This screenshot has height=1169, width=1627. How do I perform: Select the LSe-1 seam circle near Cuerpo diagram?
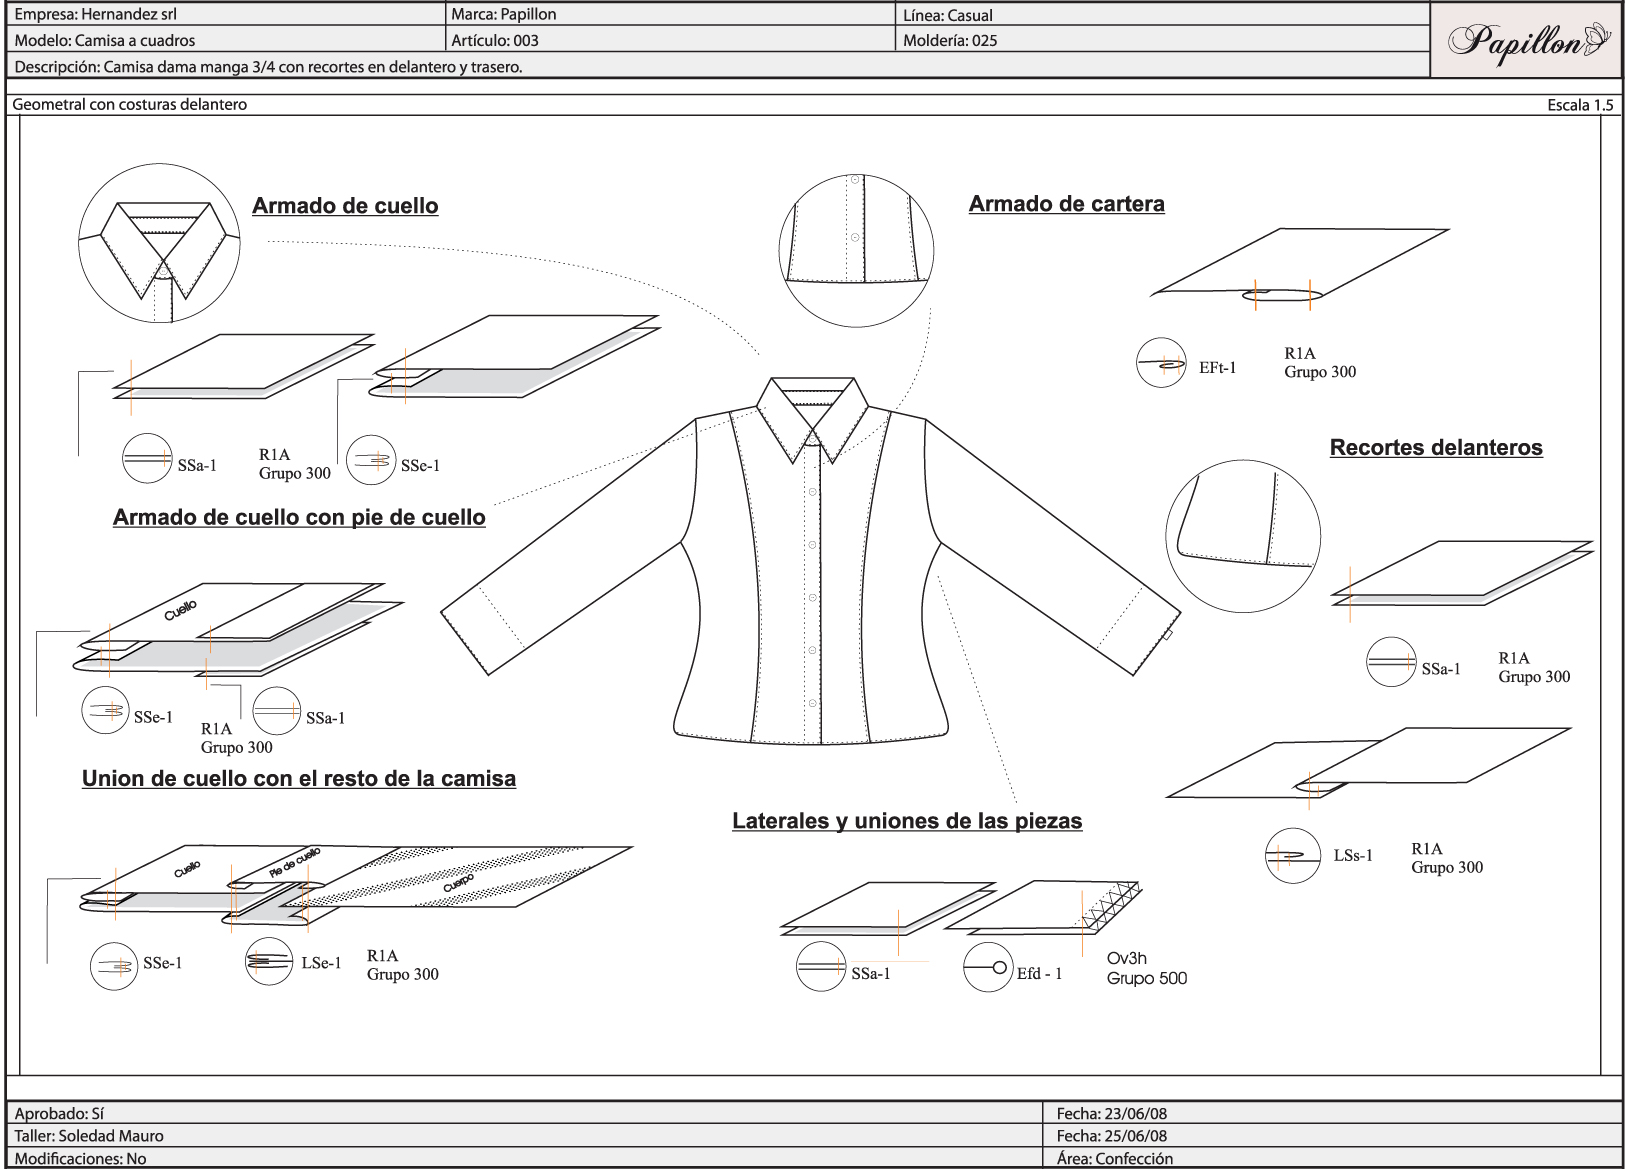coord(267,963)
